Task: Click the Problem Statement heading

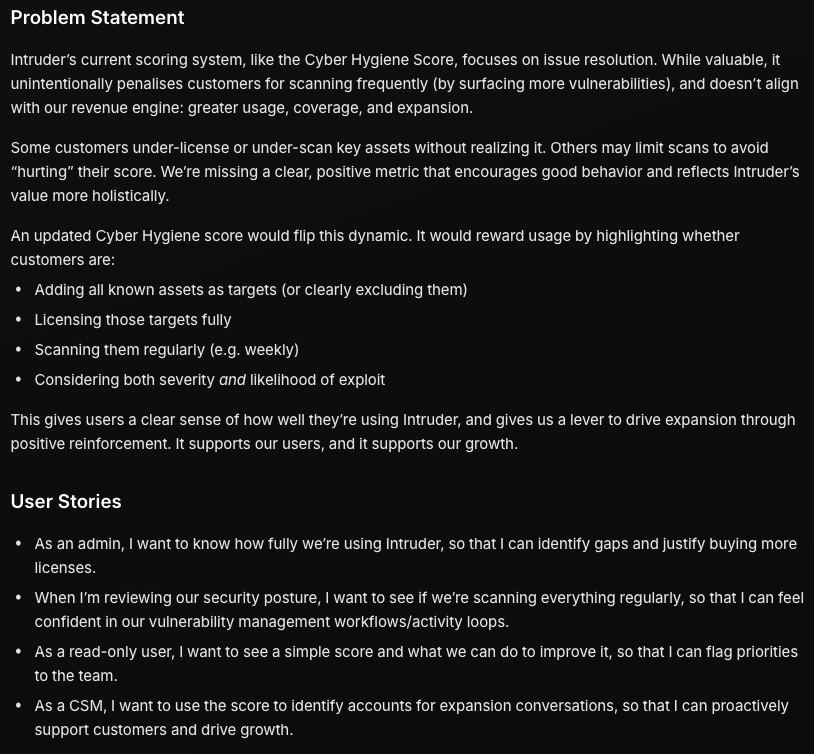Action: pos(97,18)
